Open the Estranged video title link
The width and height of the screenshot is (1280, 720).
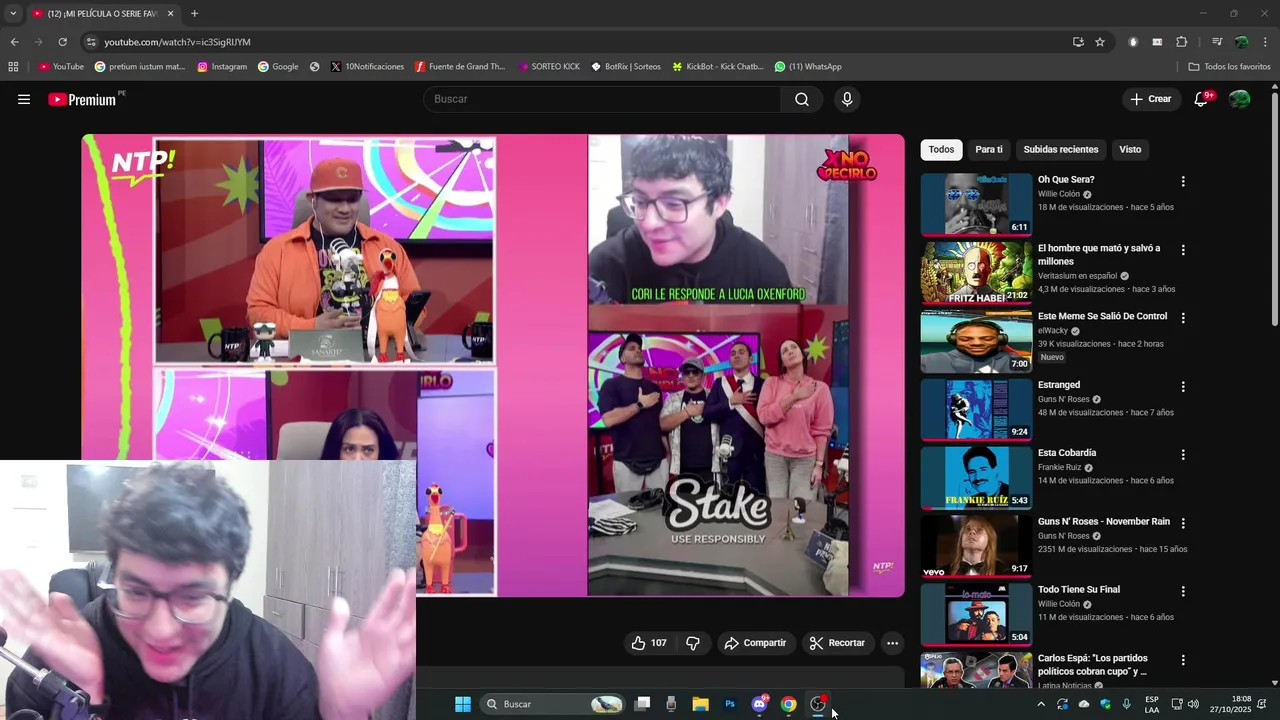tap(1059, 385)
